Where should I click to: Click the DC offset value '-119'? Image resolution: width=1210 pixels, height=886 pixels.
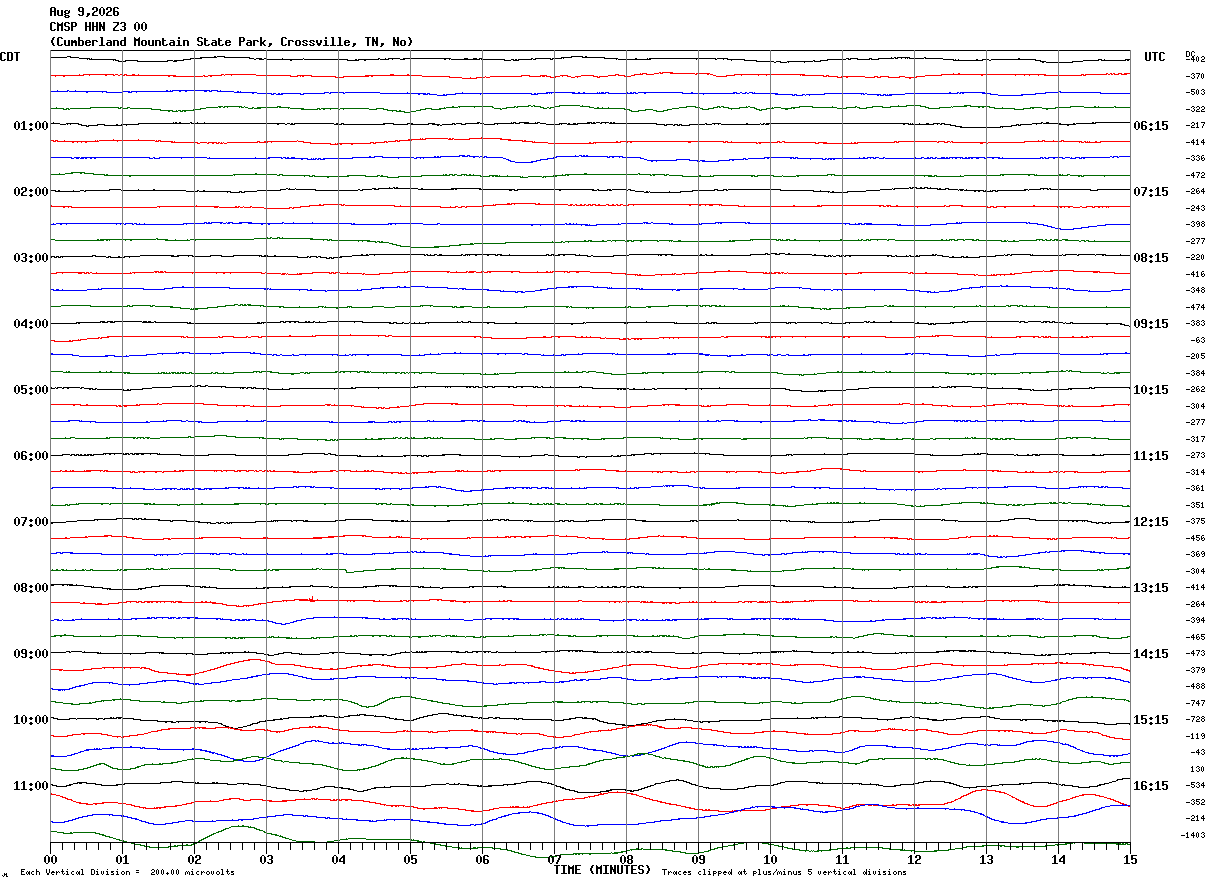[x=1195, y=736]
